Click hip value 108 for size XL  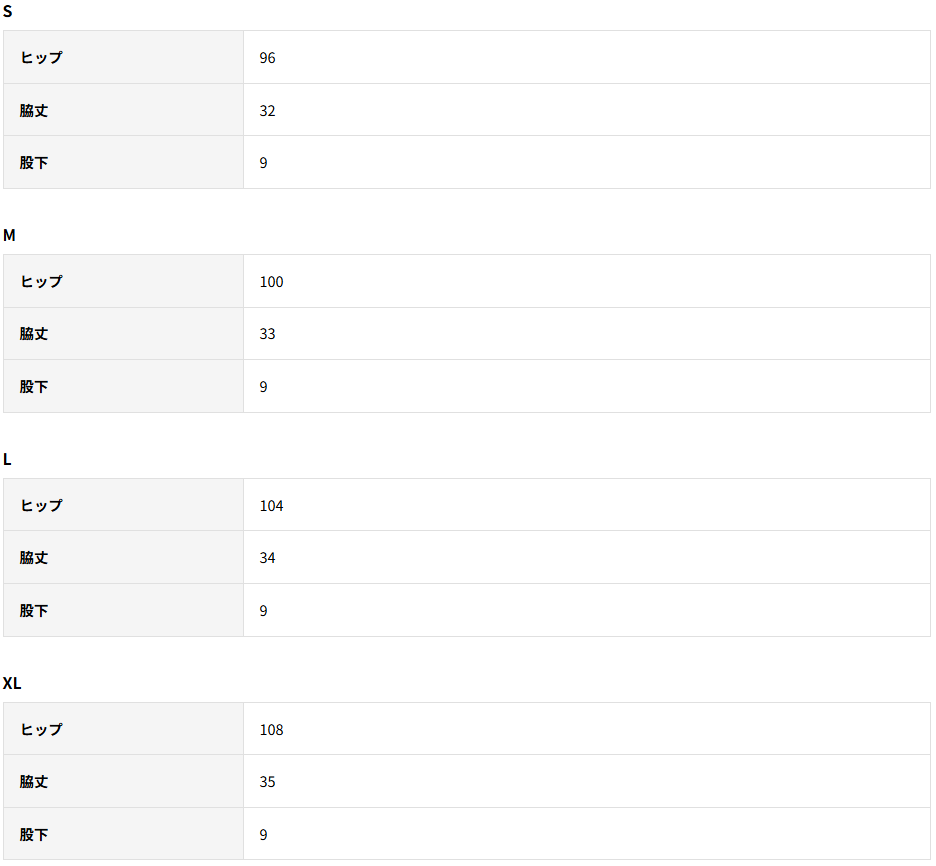pos(271,730)
